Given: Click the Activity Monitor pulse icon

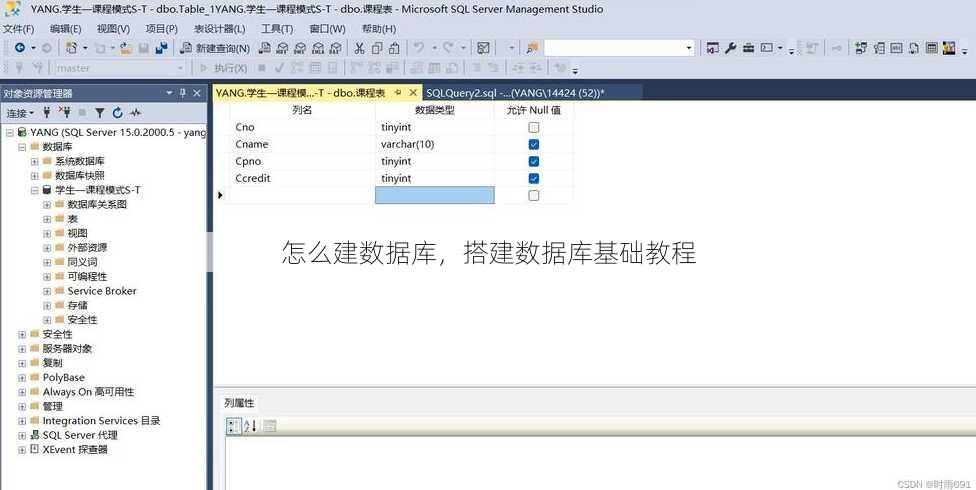Looking at the screenshot, I should coord(135,113).
